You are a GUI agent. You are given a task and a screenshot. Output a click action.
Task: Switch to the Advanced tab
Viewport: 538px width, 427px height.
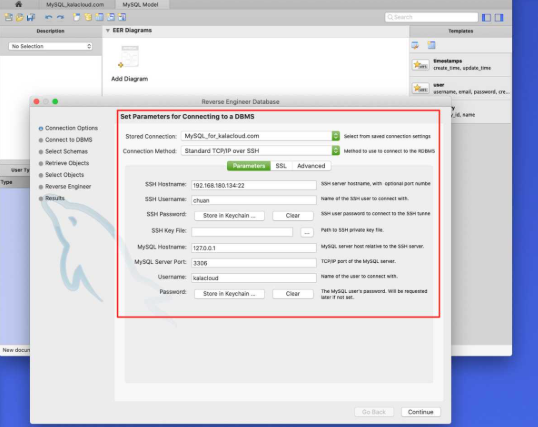coord(311,166)
